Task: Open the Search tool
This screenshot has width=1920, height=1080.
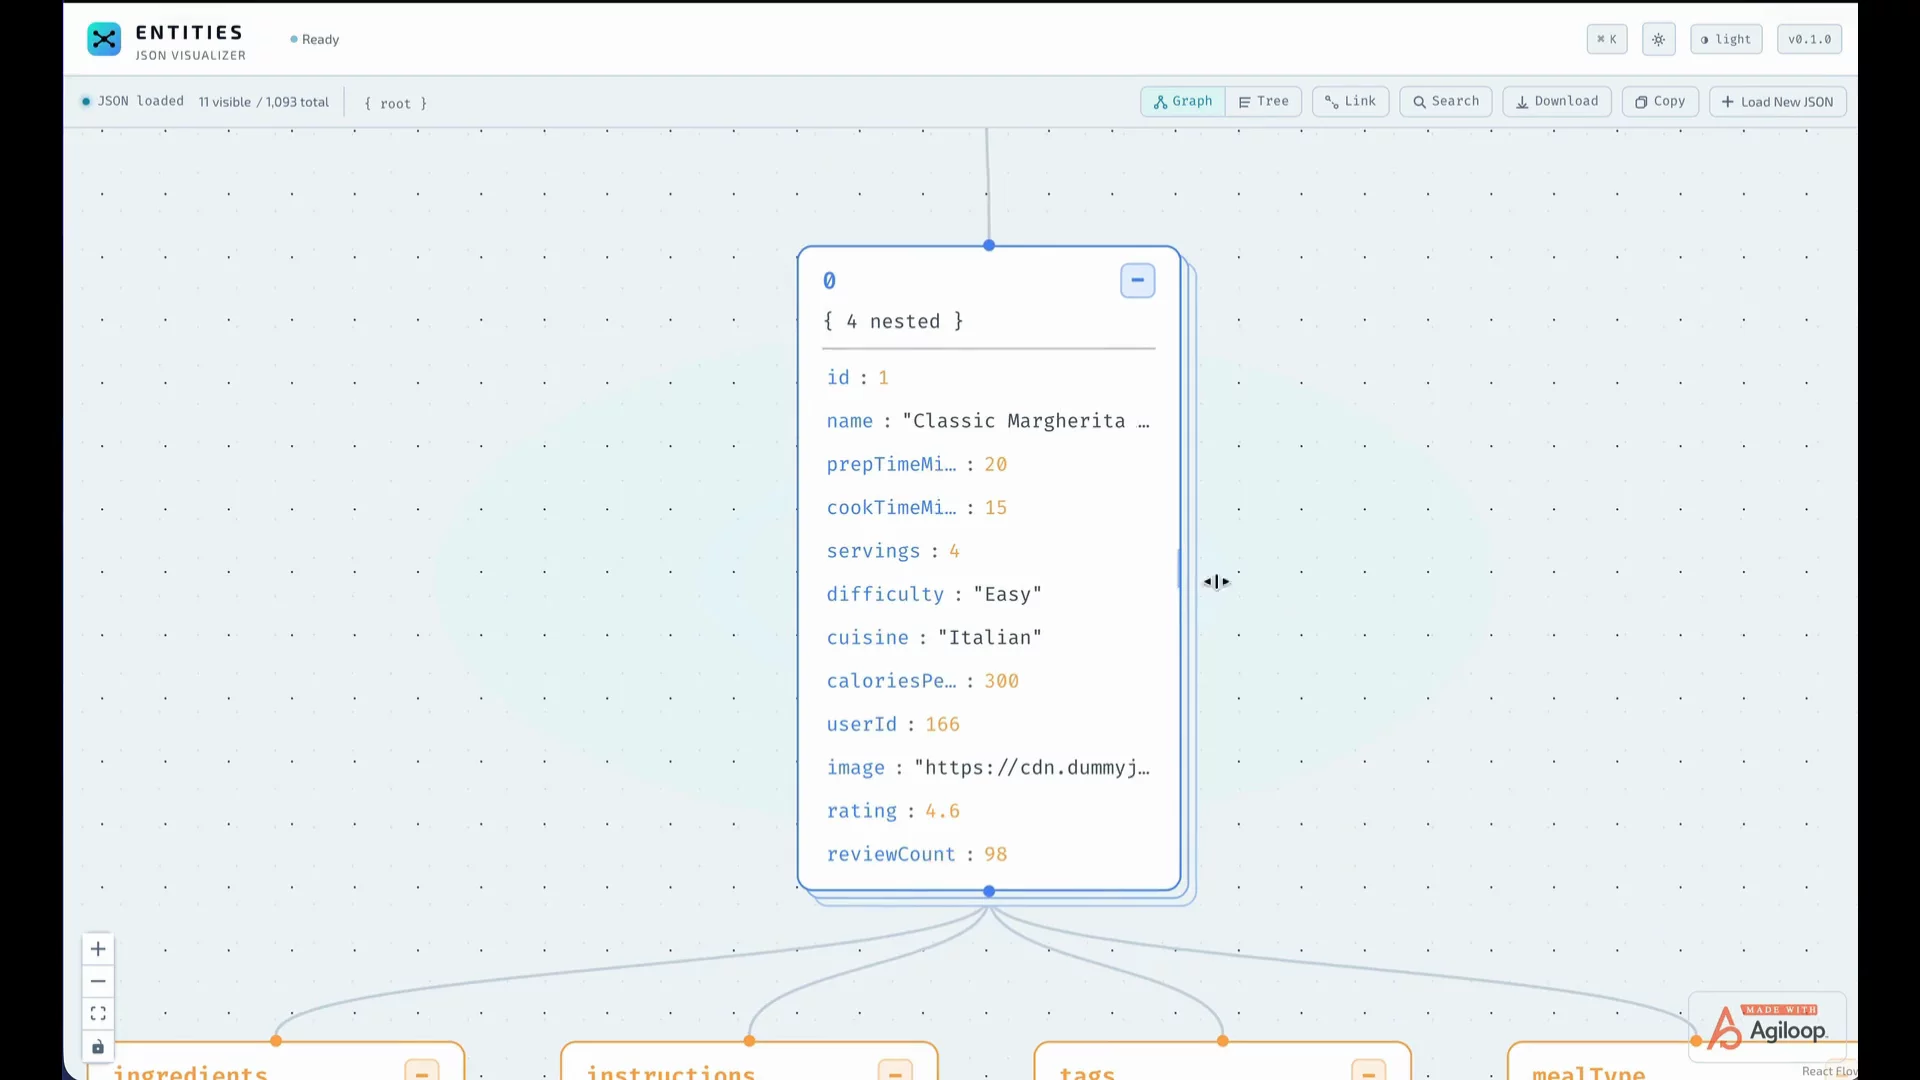Action: pyautogui.click(x=1446, y=102)
